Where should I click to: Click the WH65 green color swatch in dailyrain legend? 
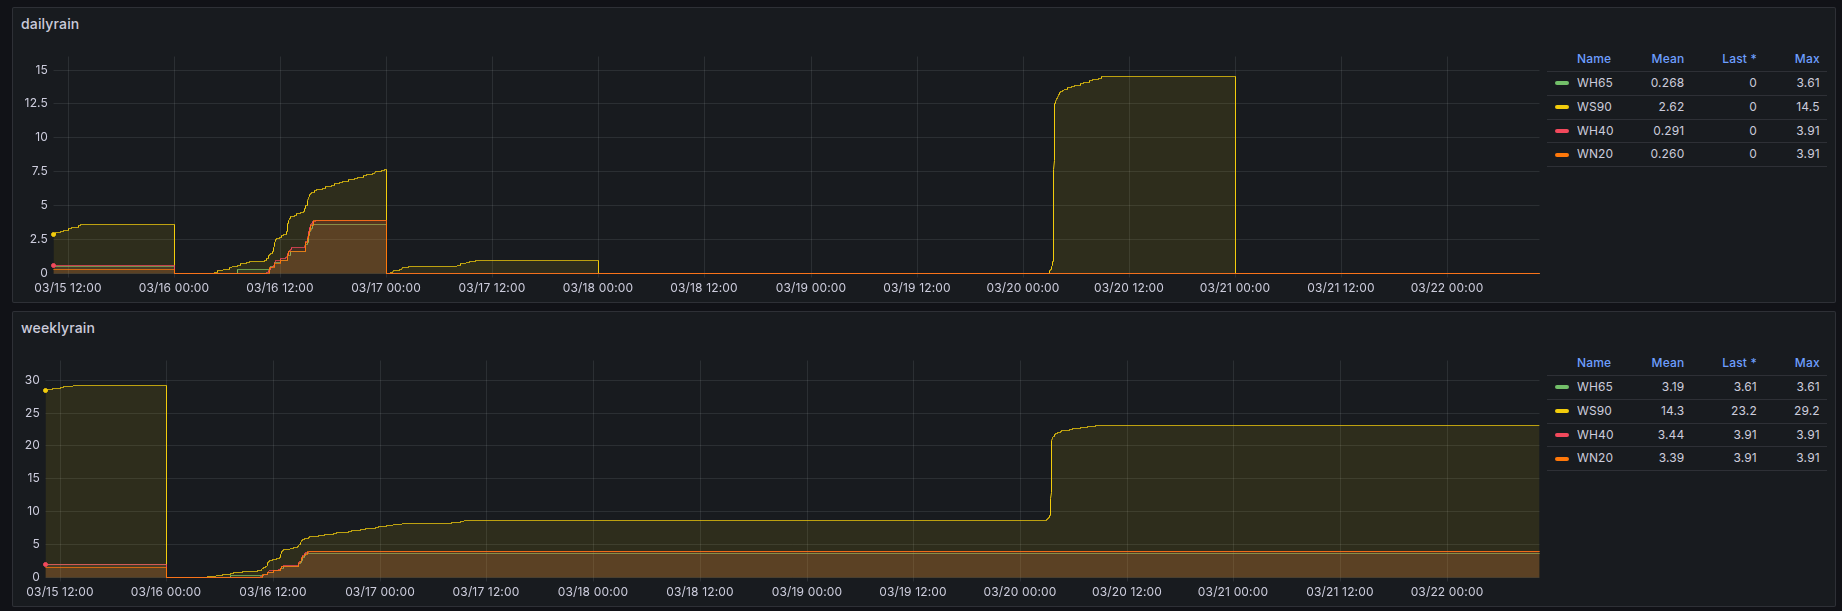pos(1561,83)
